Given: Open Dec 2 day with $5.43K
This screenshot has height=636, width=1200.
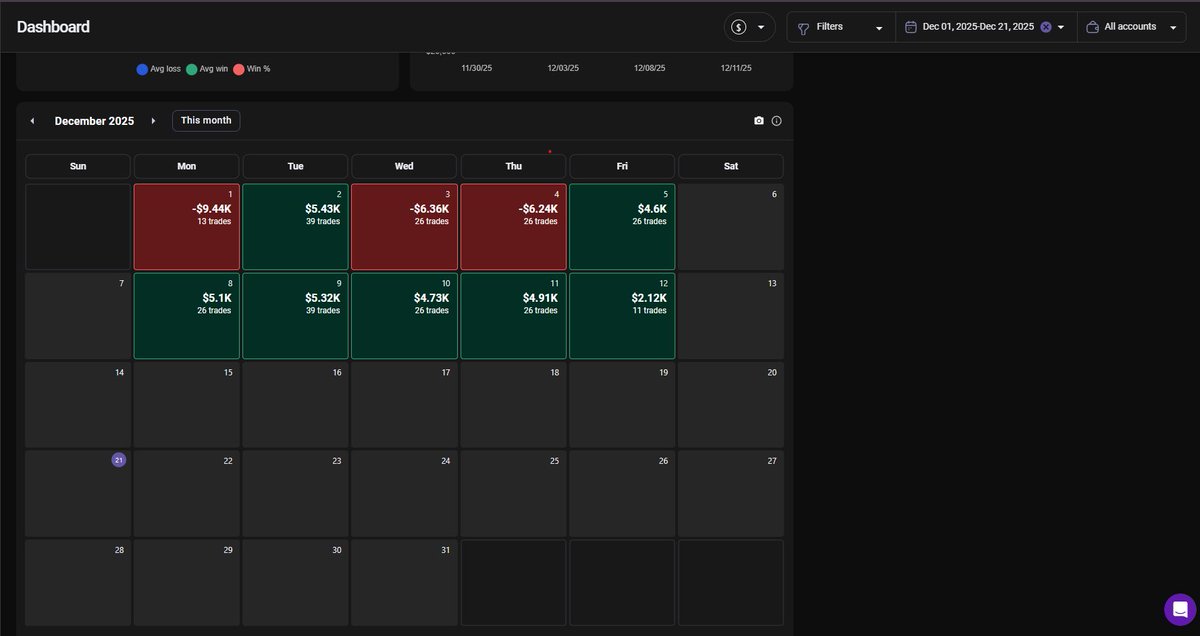Looking at the screenshot, I should 295,227.
